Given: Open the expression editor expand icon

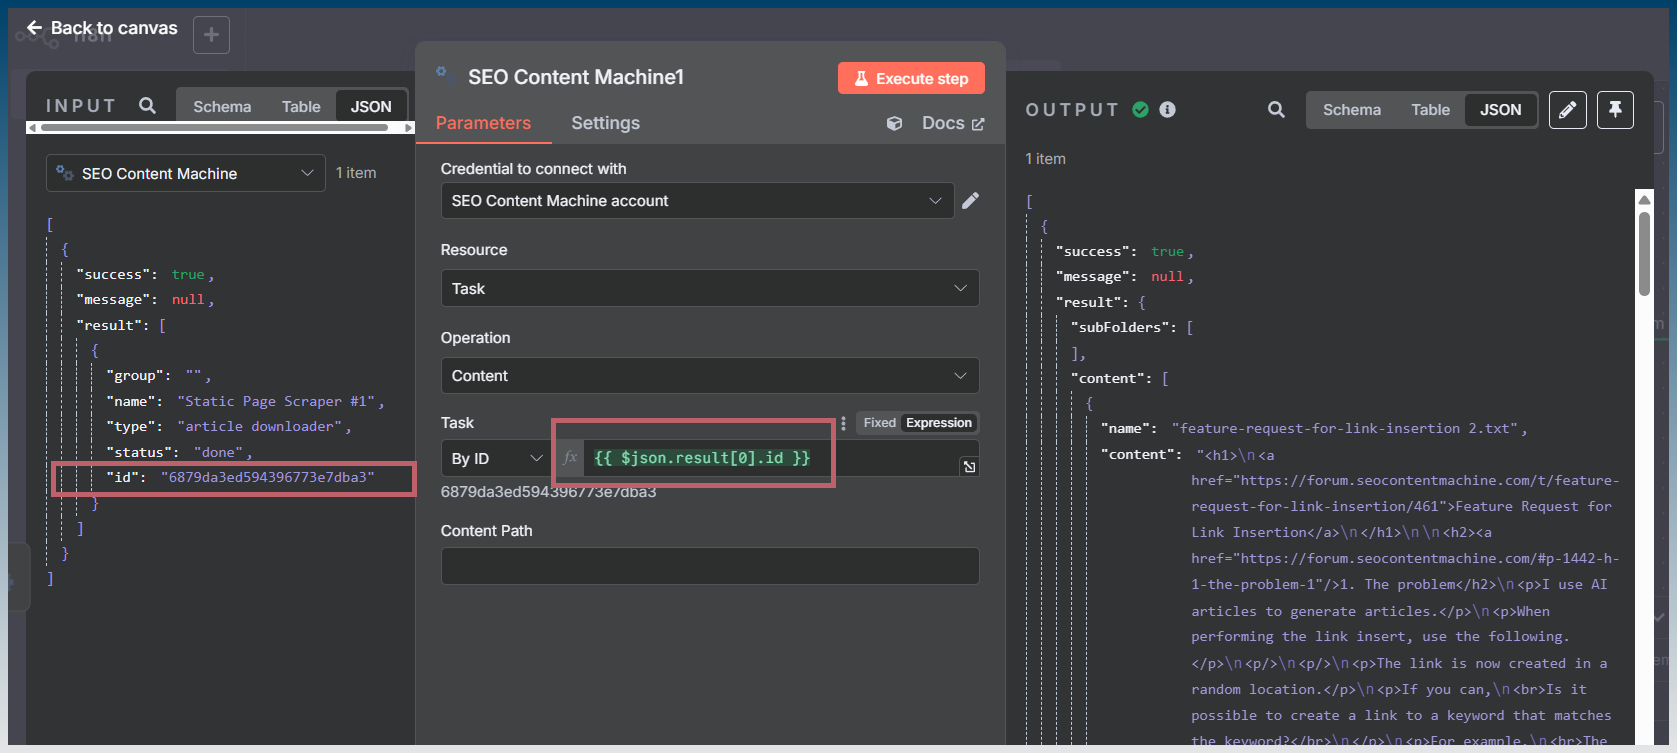Looking at the screenshot, I should click(969, 467).
